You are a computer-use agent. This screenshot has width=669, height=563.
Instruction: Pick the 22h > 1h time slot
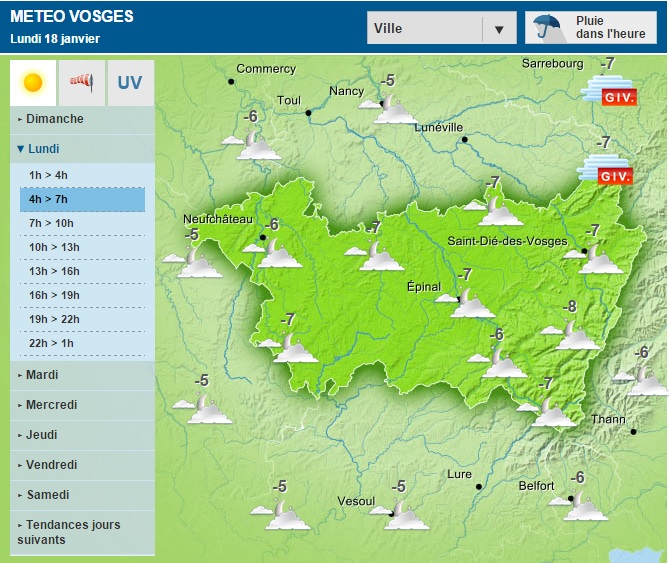pyautogui.click(x=51, y=343)
